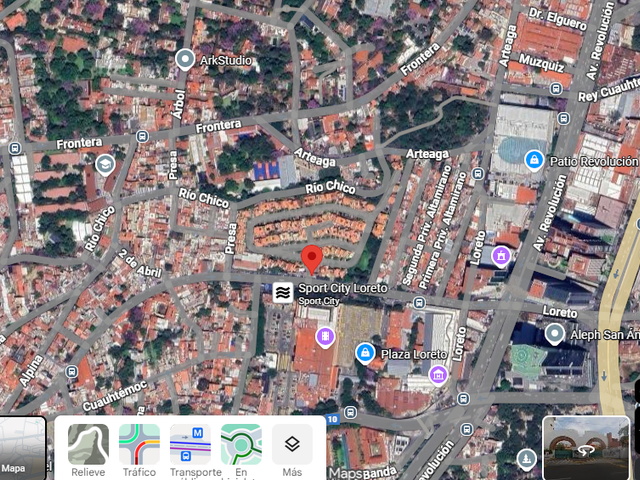Viewport: 640px width, 480px height.
Task: Open the Plaza Loreto place label
Action: point(413,354)
